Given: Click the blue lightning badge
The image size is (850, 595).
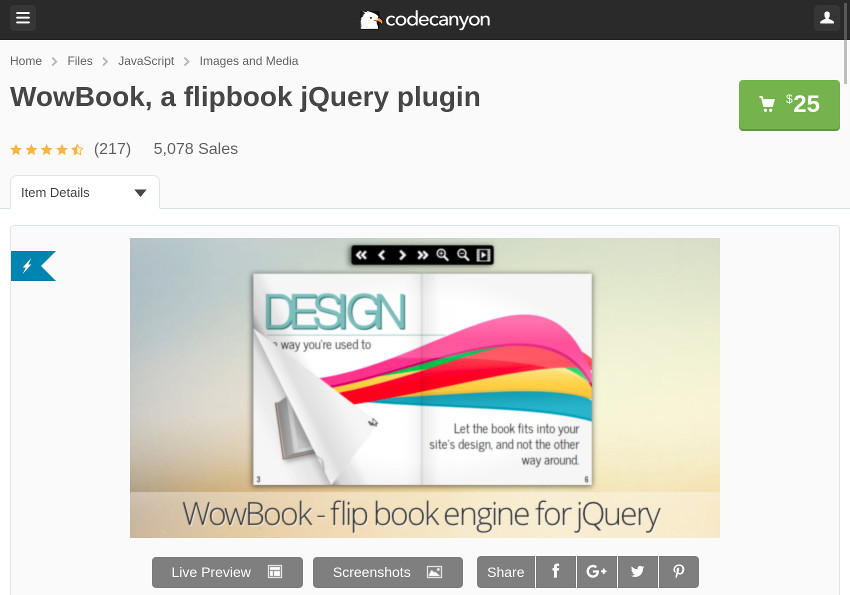Looking at the screenshot, I should [x=33, y=266].
